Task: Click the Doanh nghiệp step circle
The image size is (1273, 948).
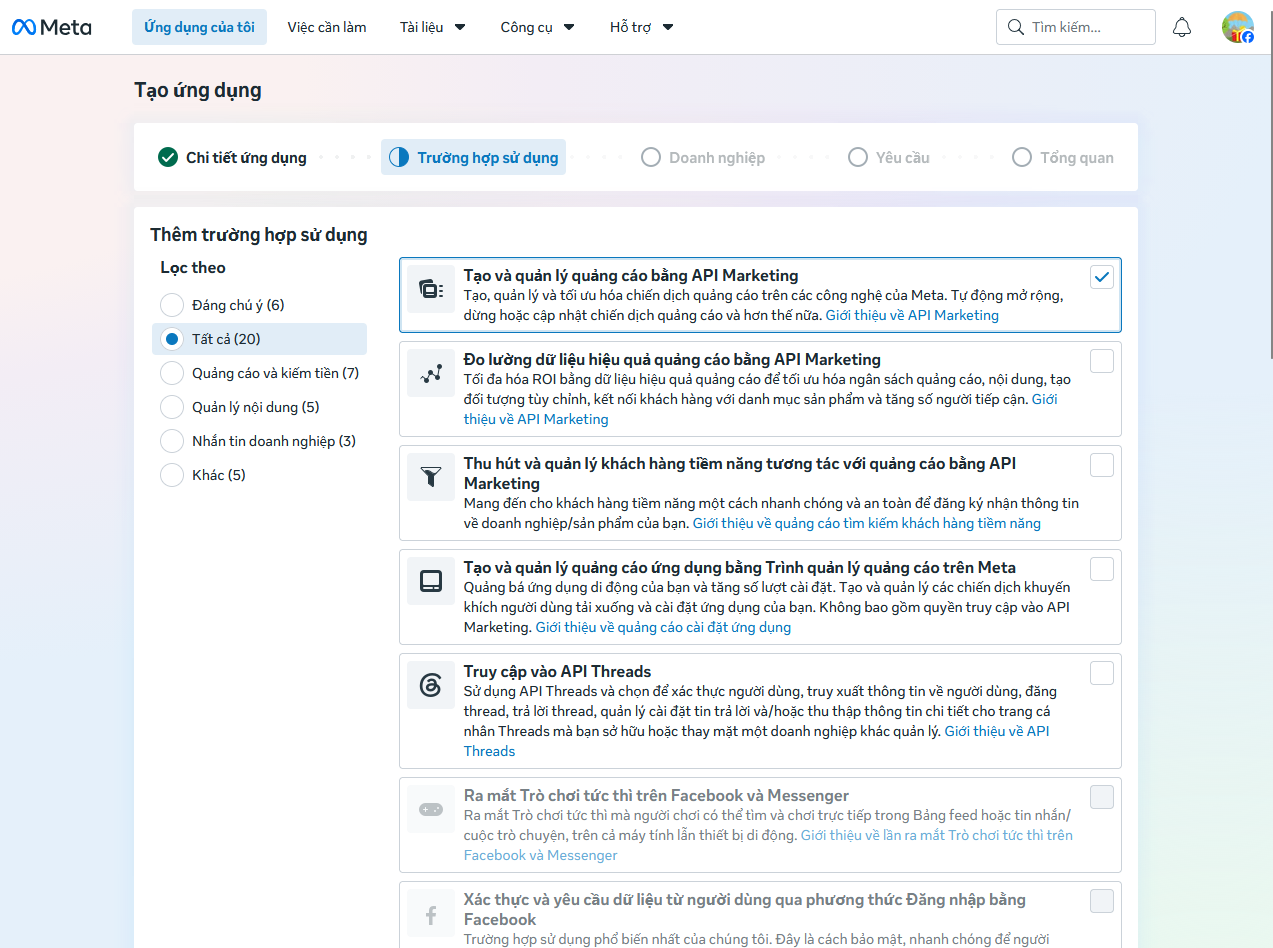Action: point(651,157)
